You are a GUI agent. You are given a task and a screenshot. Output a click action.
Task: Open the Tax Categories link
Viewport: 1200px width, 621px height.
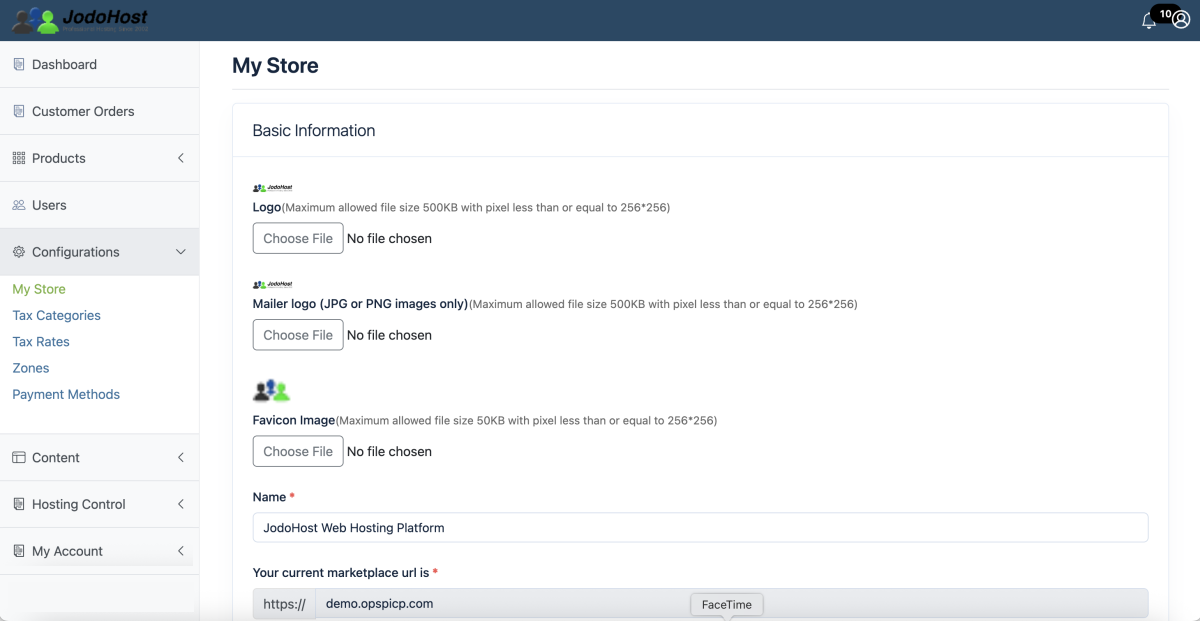point(56,315)
